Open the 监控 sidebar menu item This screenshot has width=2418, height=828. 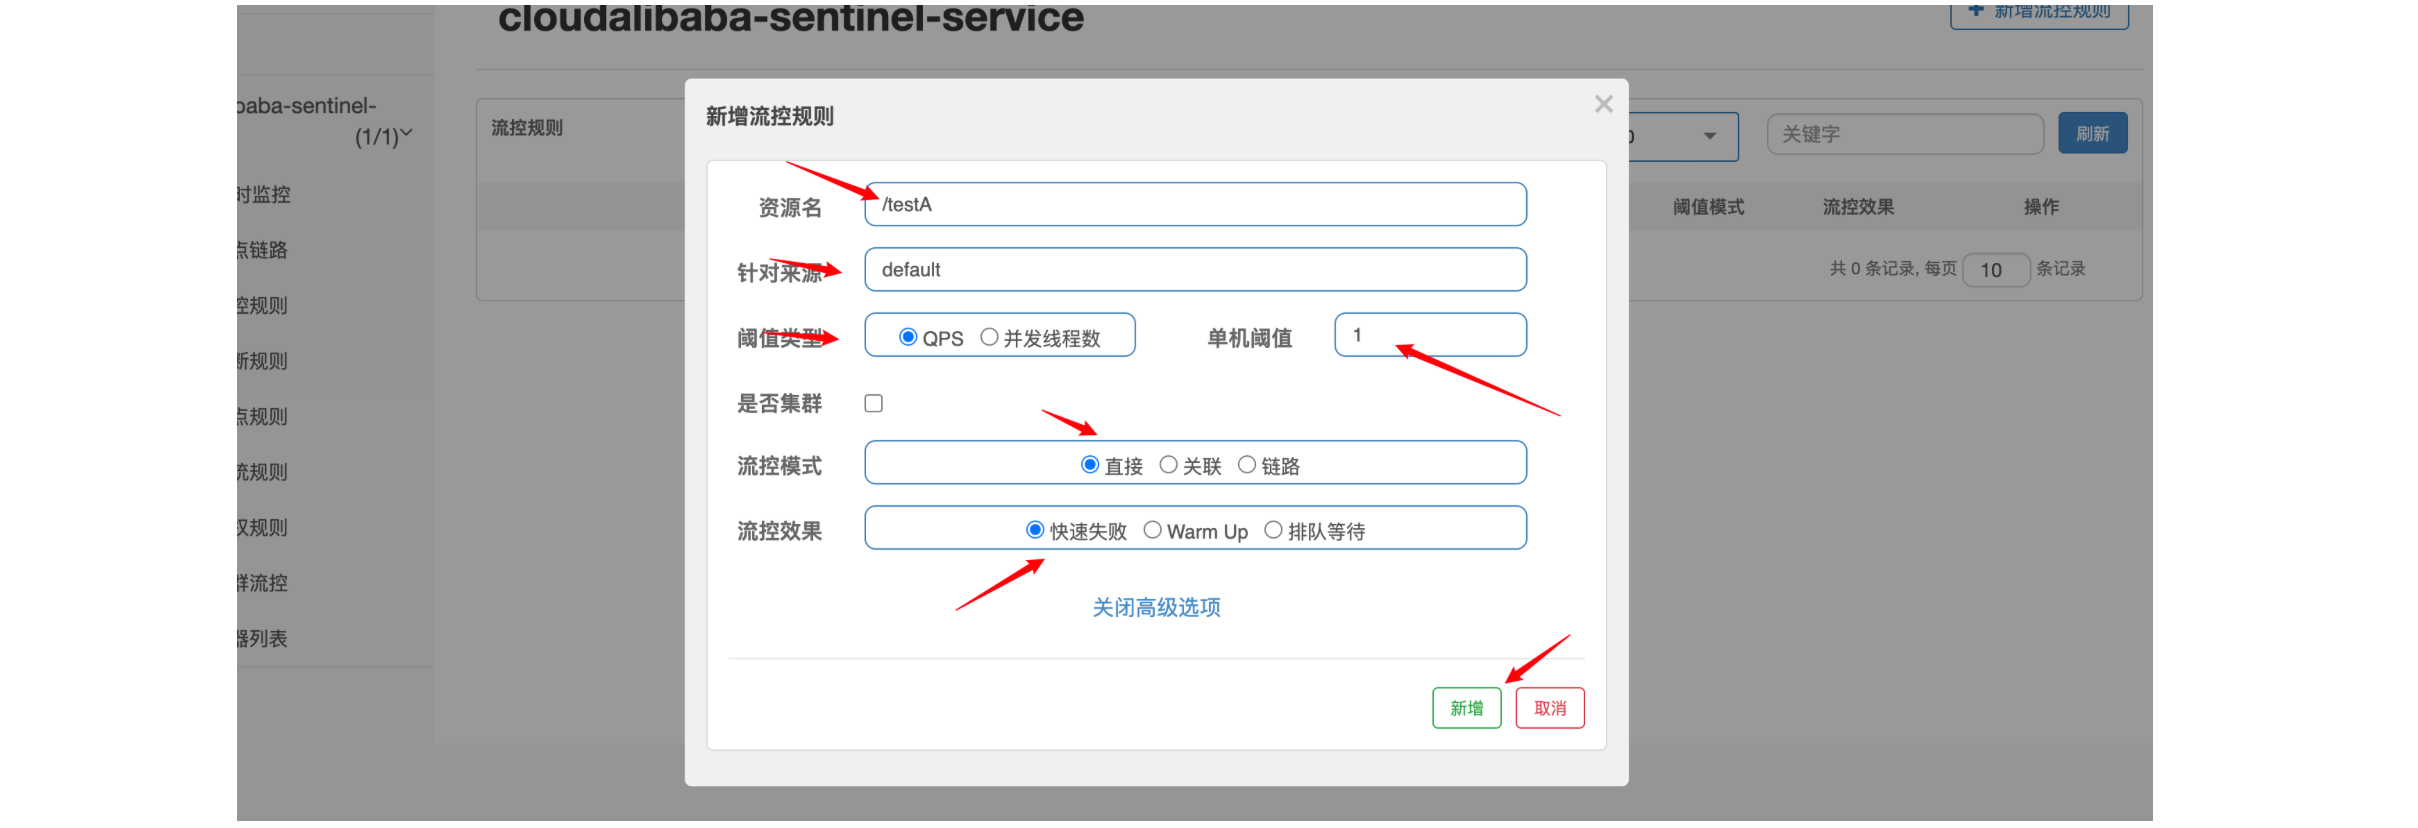(x=264, y=195)
